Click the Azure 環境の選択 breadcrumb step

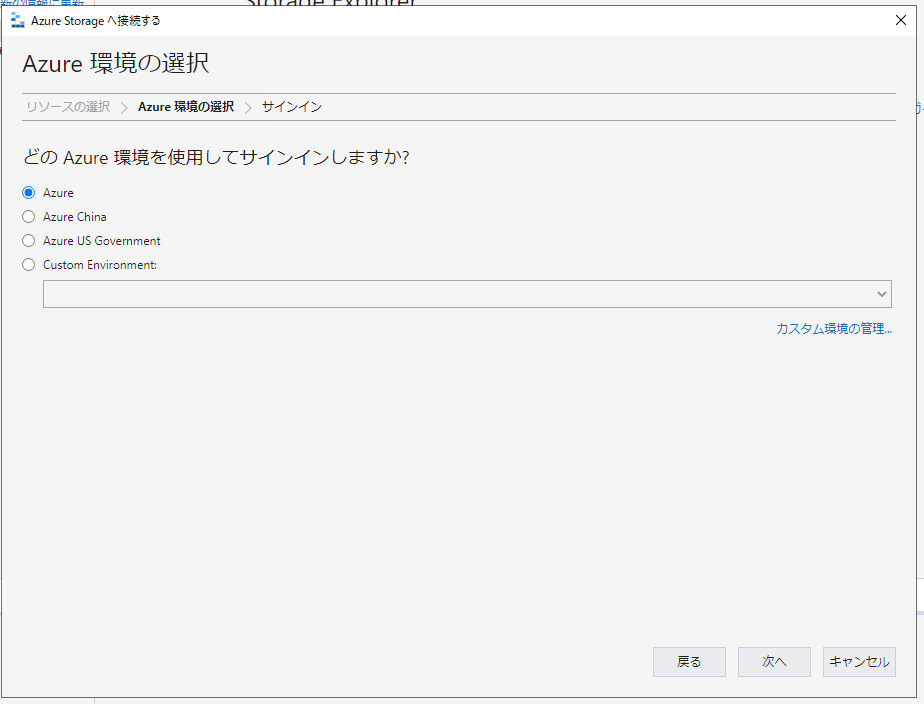[x=187, y=106]
